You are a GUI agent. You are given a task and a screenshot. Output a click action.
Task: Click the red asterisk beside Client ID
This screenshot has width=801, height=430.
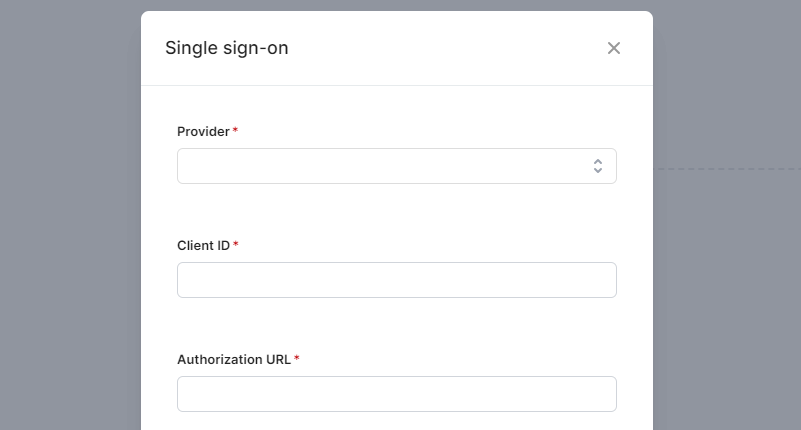point(236,244)
